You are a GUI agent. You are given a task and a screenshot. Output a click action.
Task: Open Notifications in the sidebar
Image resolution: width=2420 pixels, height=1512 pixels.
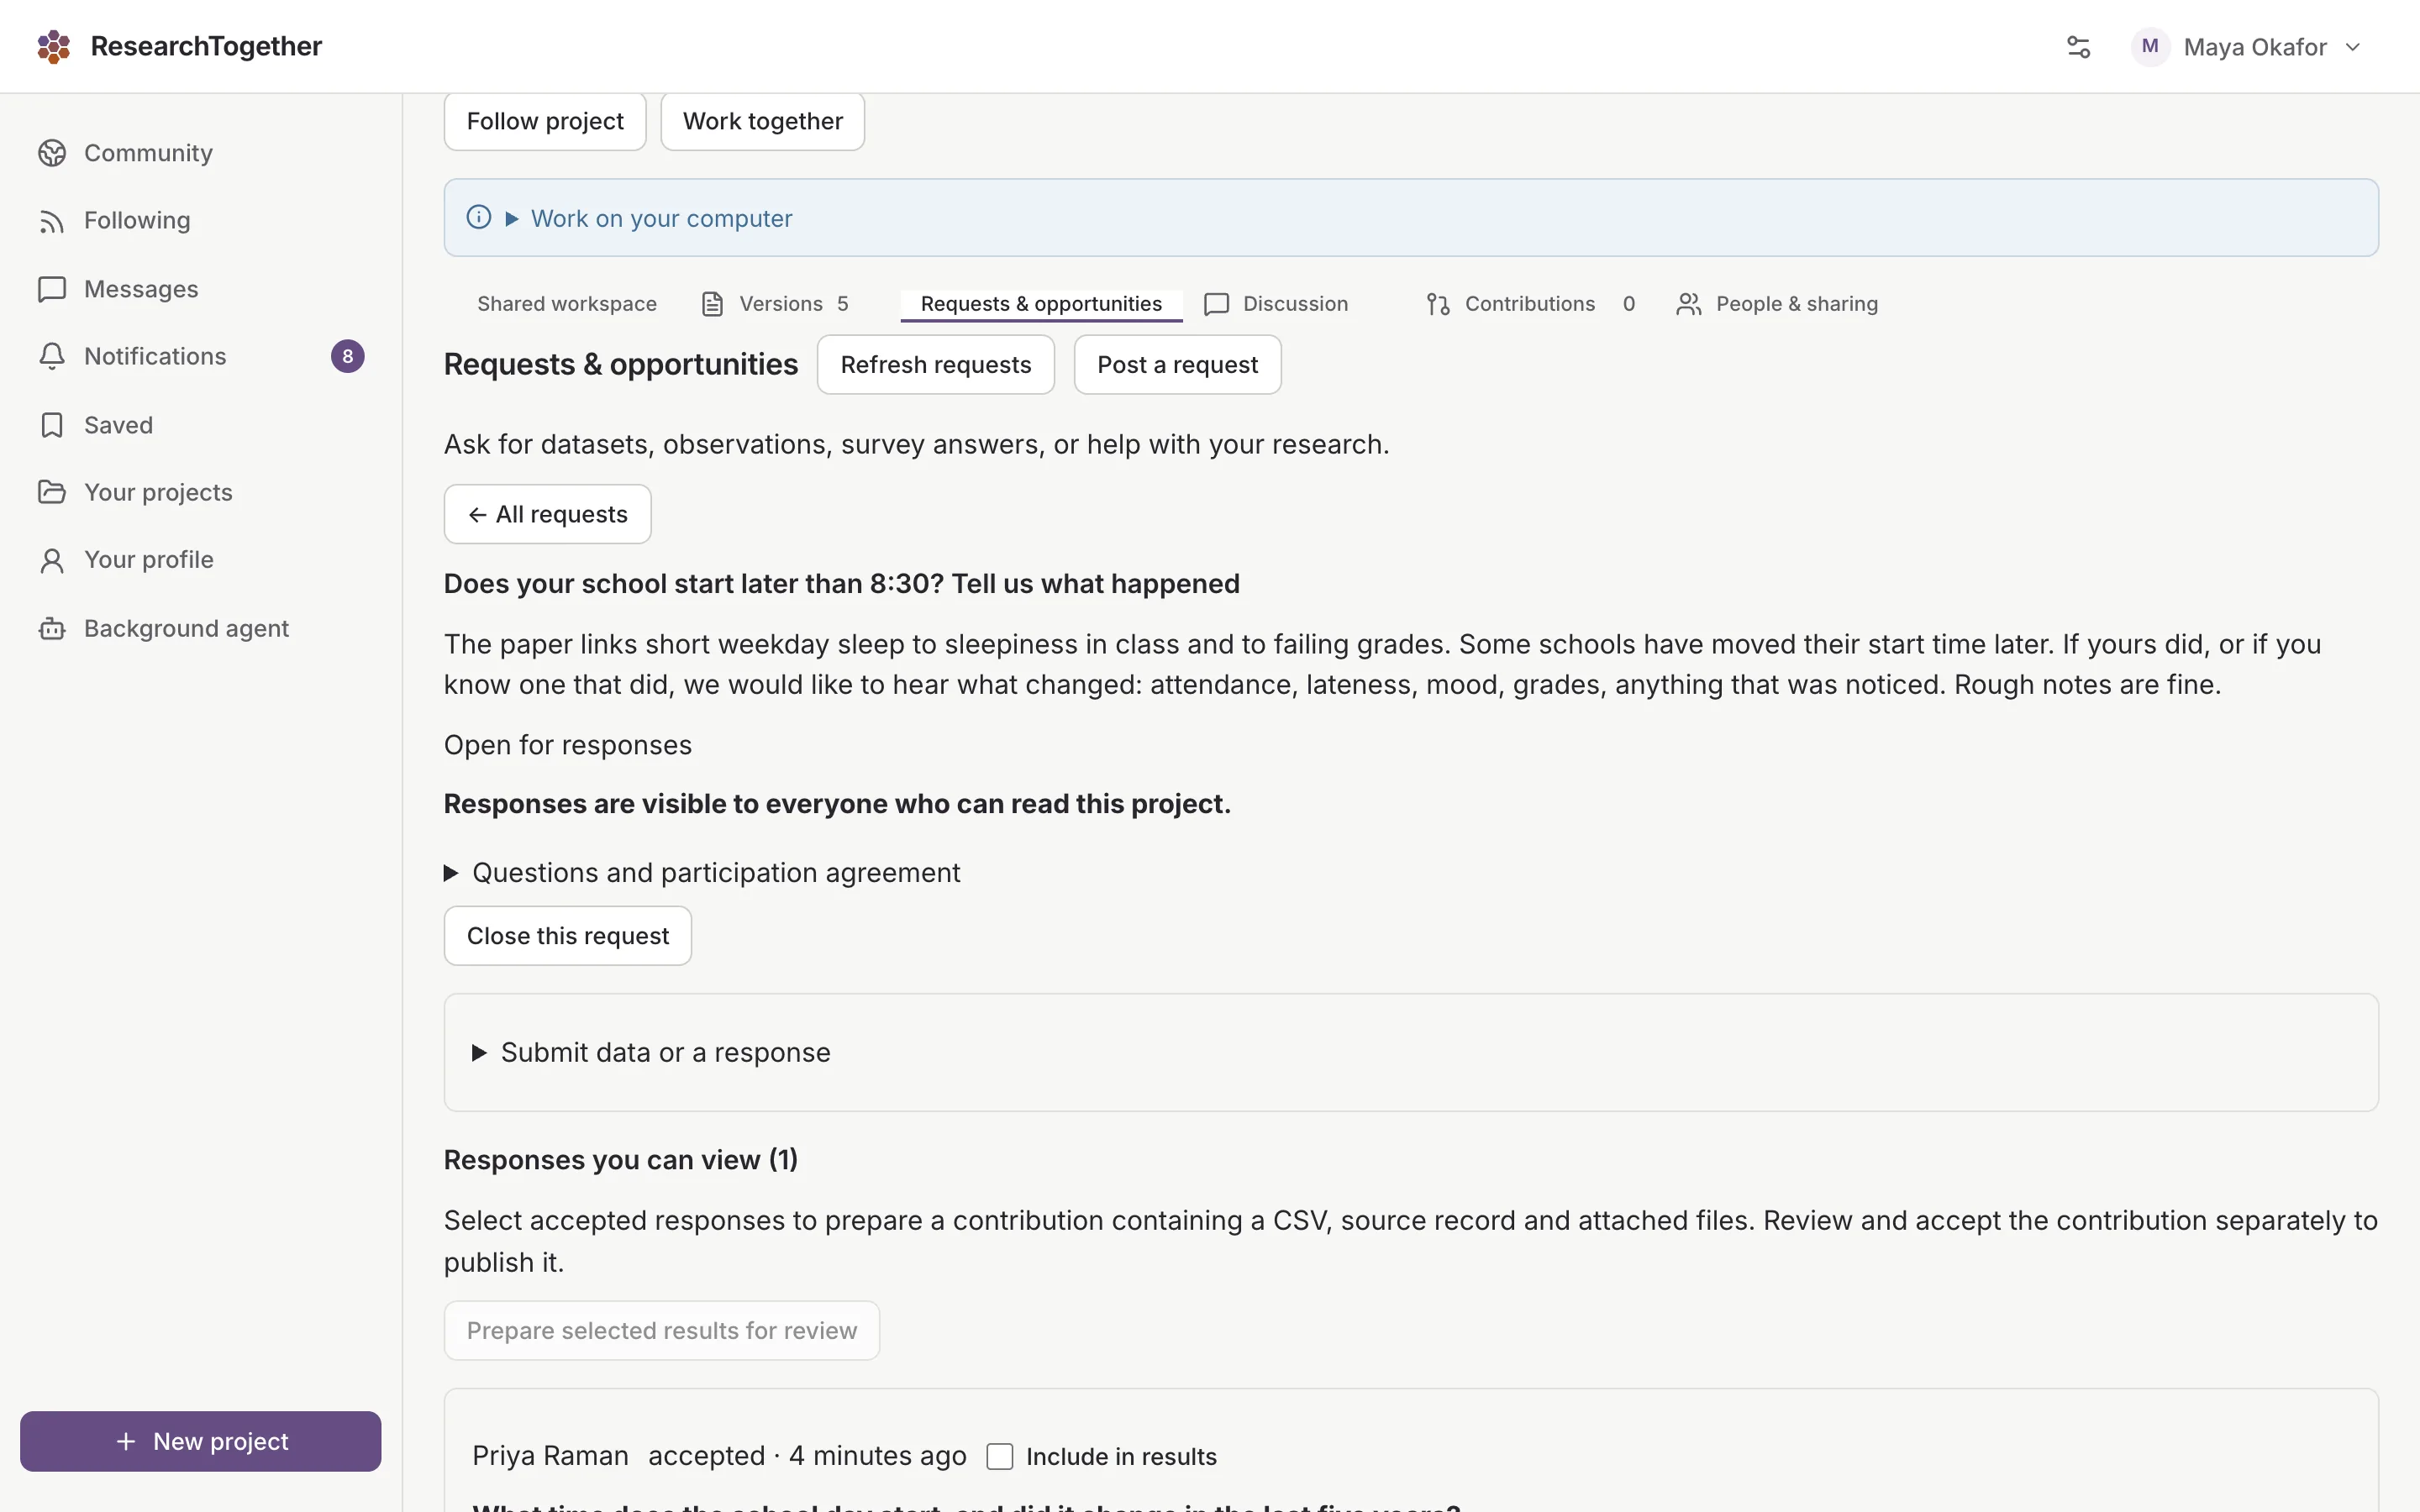pyautogui.click(x=201, y=356)
